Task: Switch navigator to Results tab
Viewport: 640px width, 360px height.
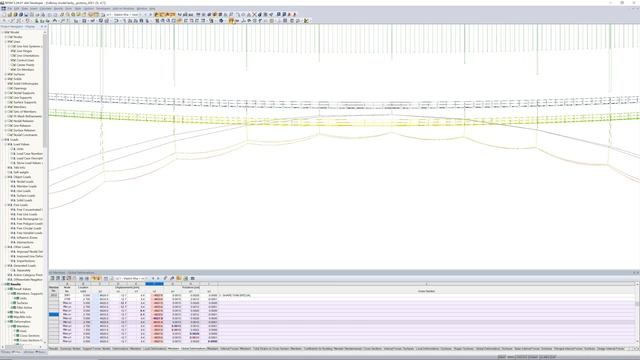Action: click(x=41, y=352)
